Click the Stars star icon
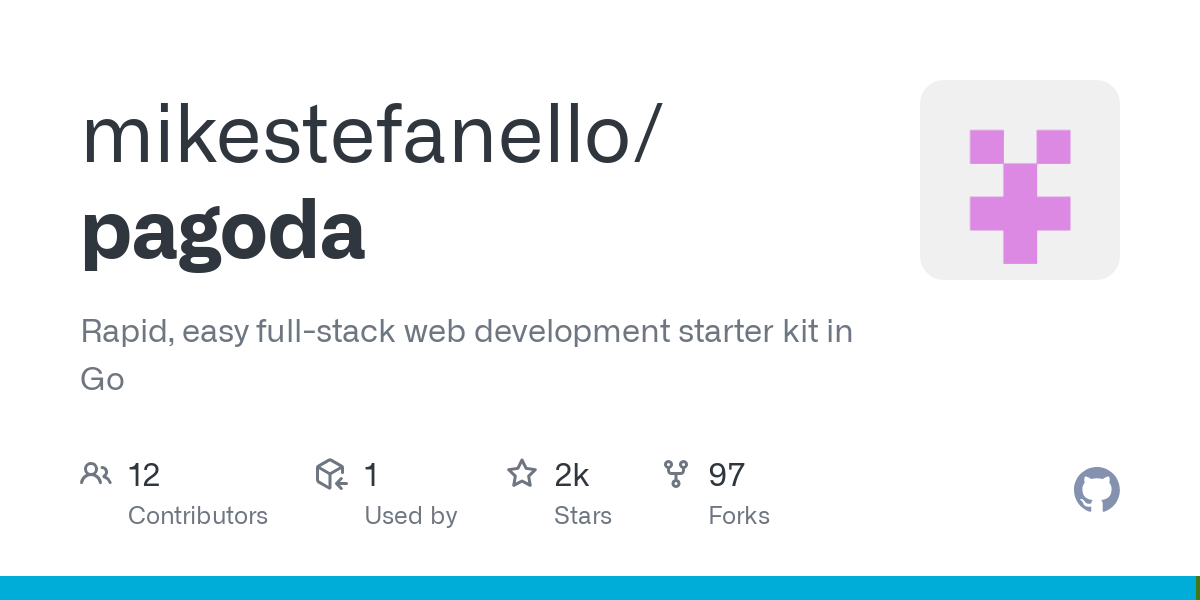The width and height of the screenshot is (1200, 600). (x=522, y=474)
